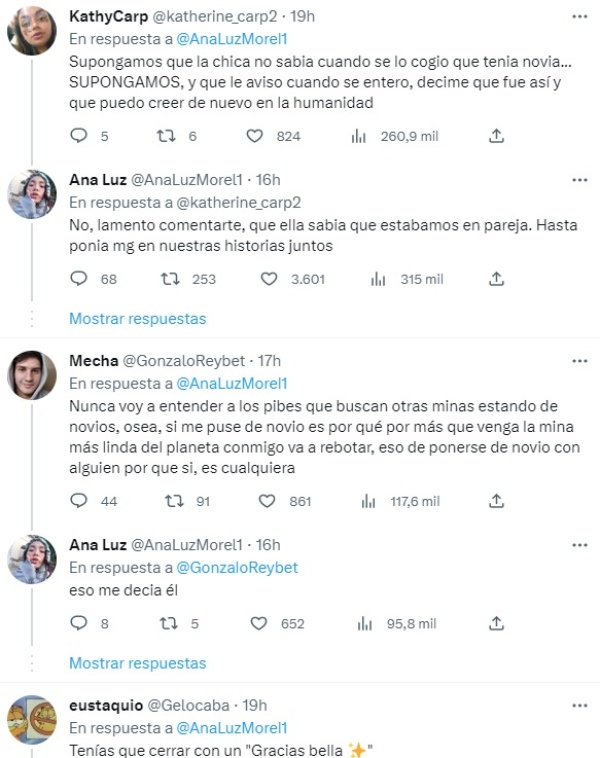Like Ana Luz's tweet with 3.601 likes
This screenshot has height=758, width=600.
[269, 279]
